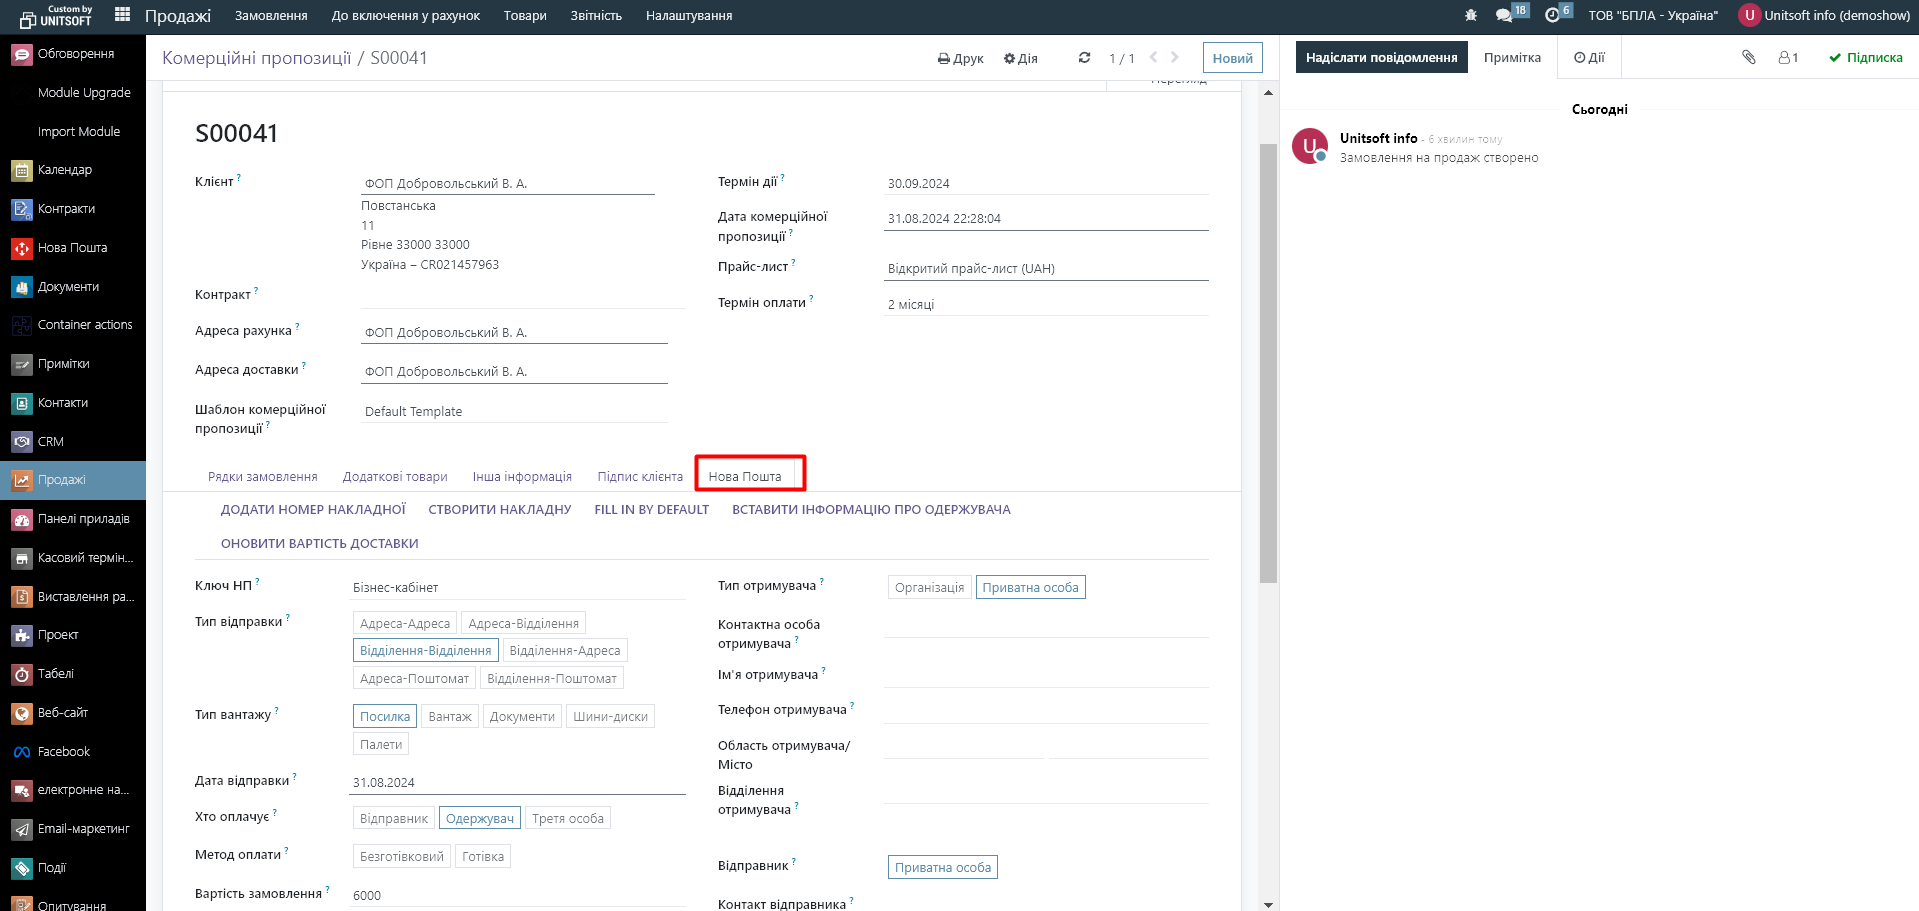Click СТВОРИТИ НАКЛАДНУ button
Image resolution: width=1919 pixels, height=911 pixels.
pyautogui.click(x=499, y=510)
